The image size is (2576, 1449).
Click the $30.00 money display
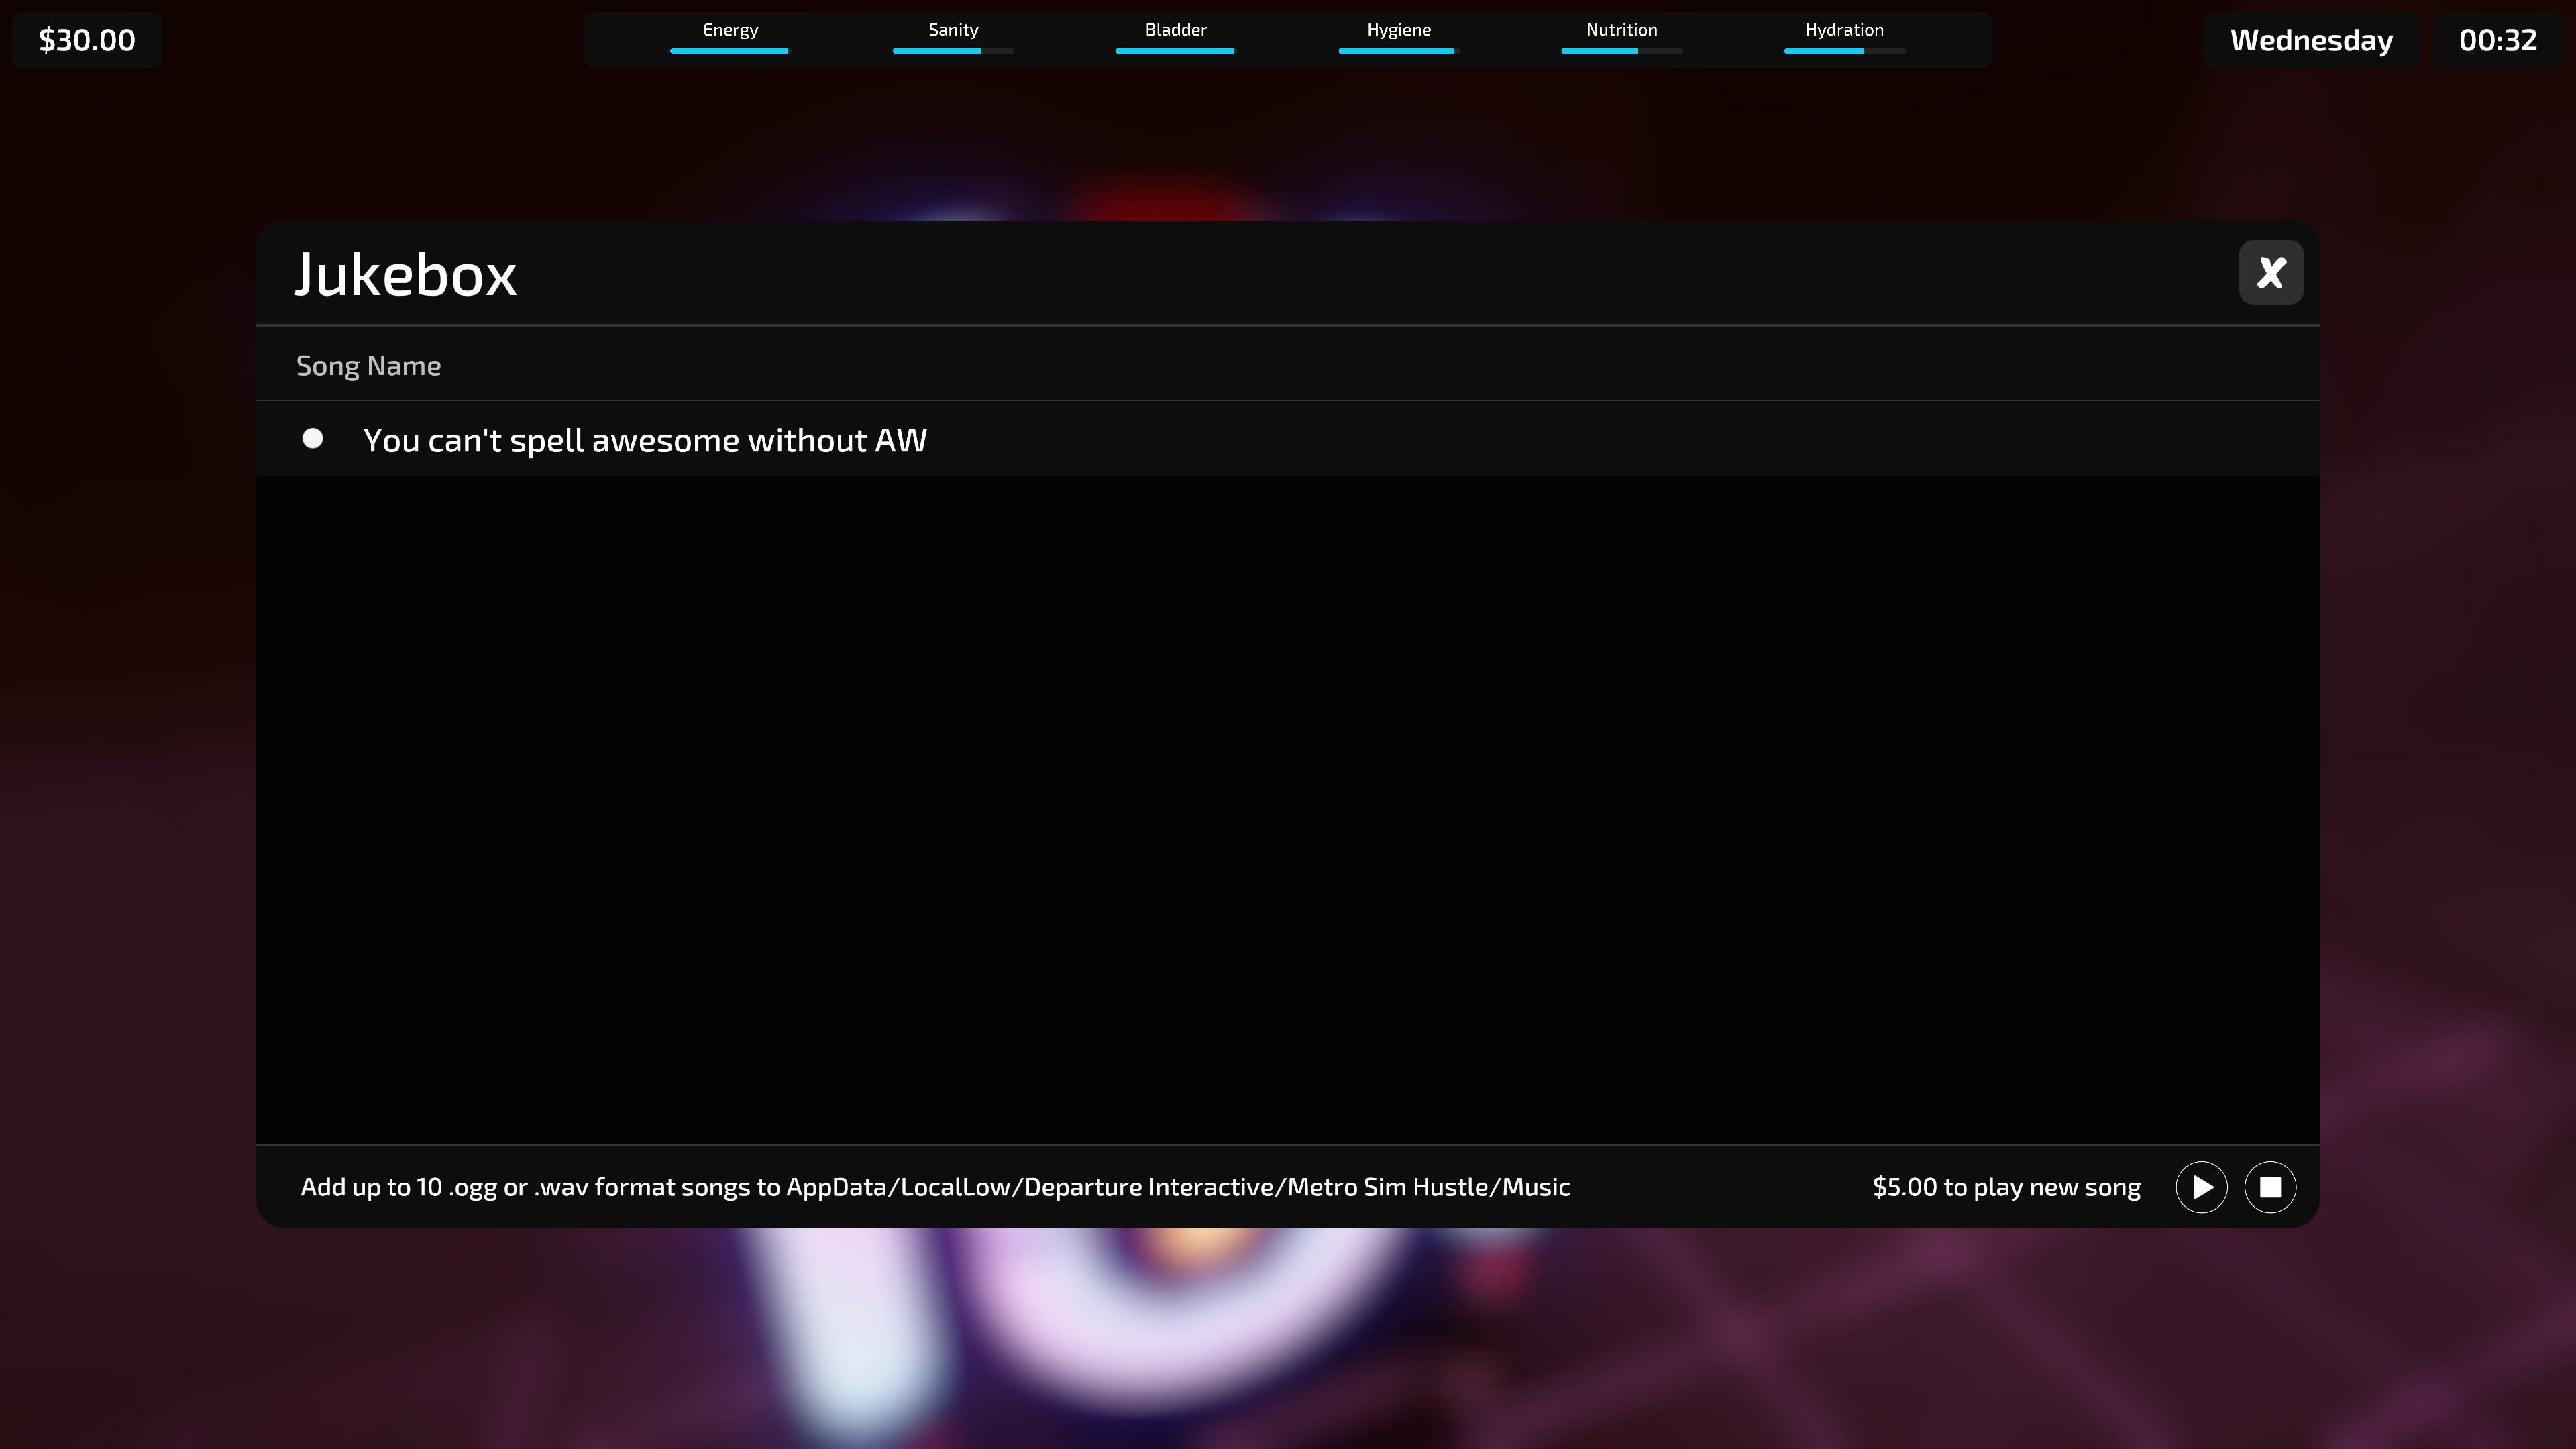[87, 40]
